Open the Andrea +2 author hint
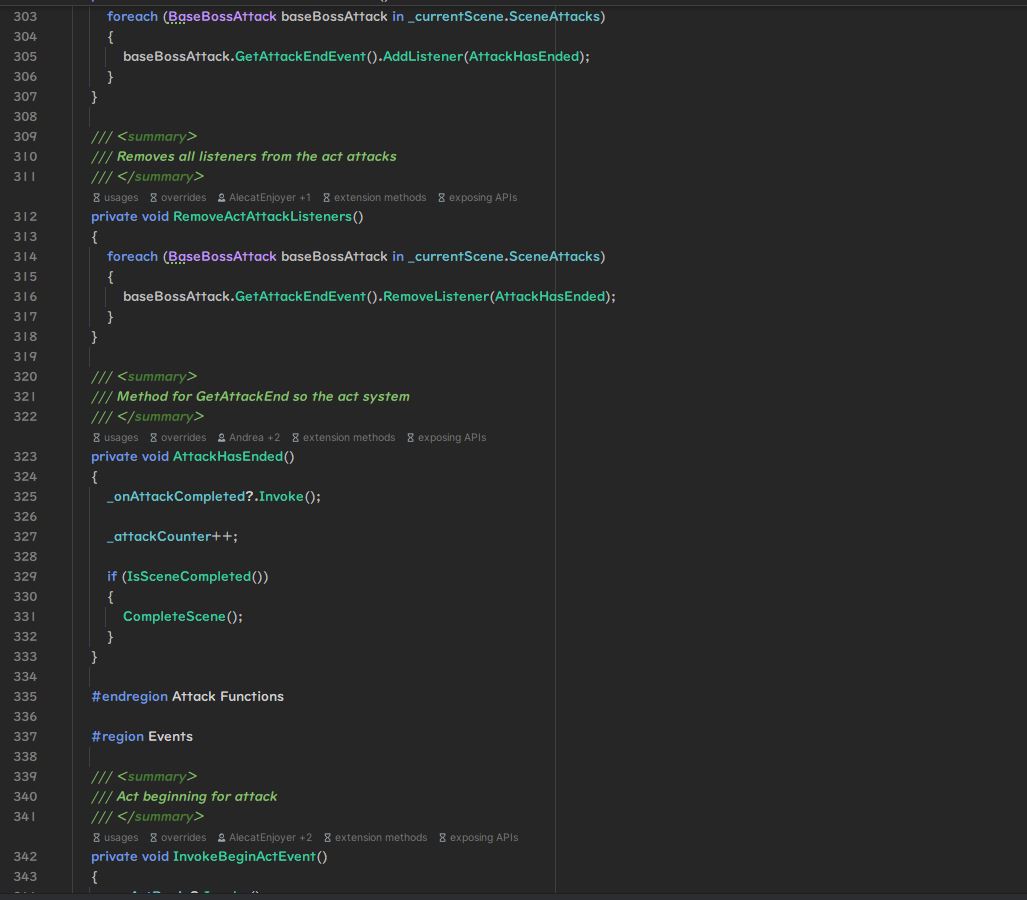The image size is (1027, 900). point(249,438)
